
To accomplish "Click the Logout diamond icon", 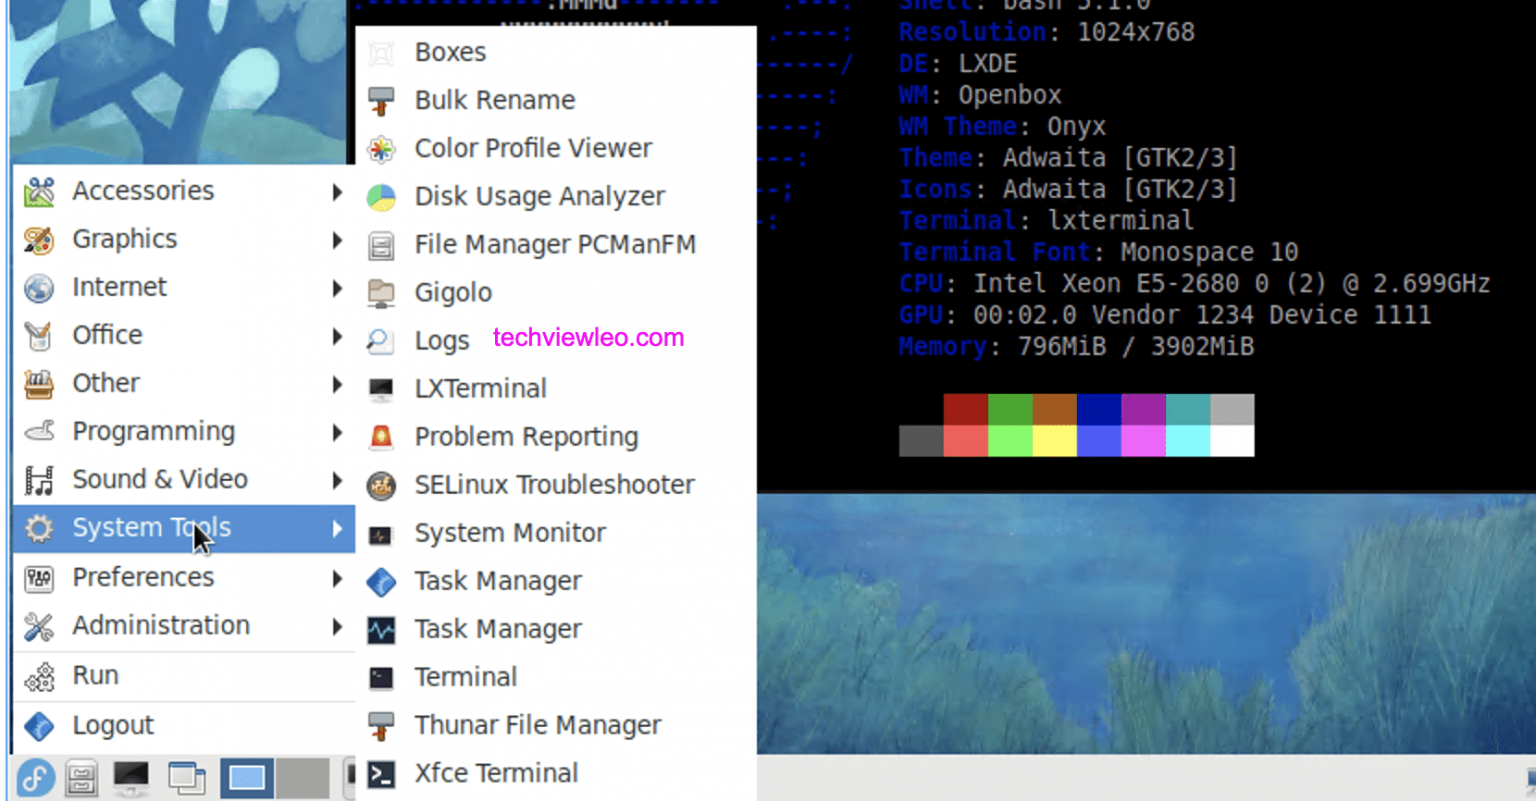I will click(x=39, y=726).
